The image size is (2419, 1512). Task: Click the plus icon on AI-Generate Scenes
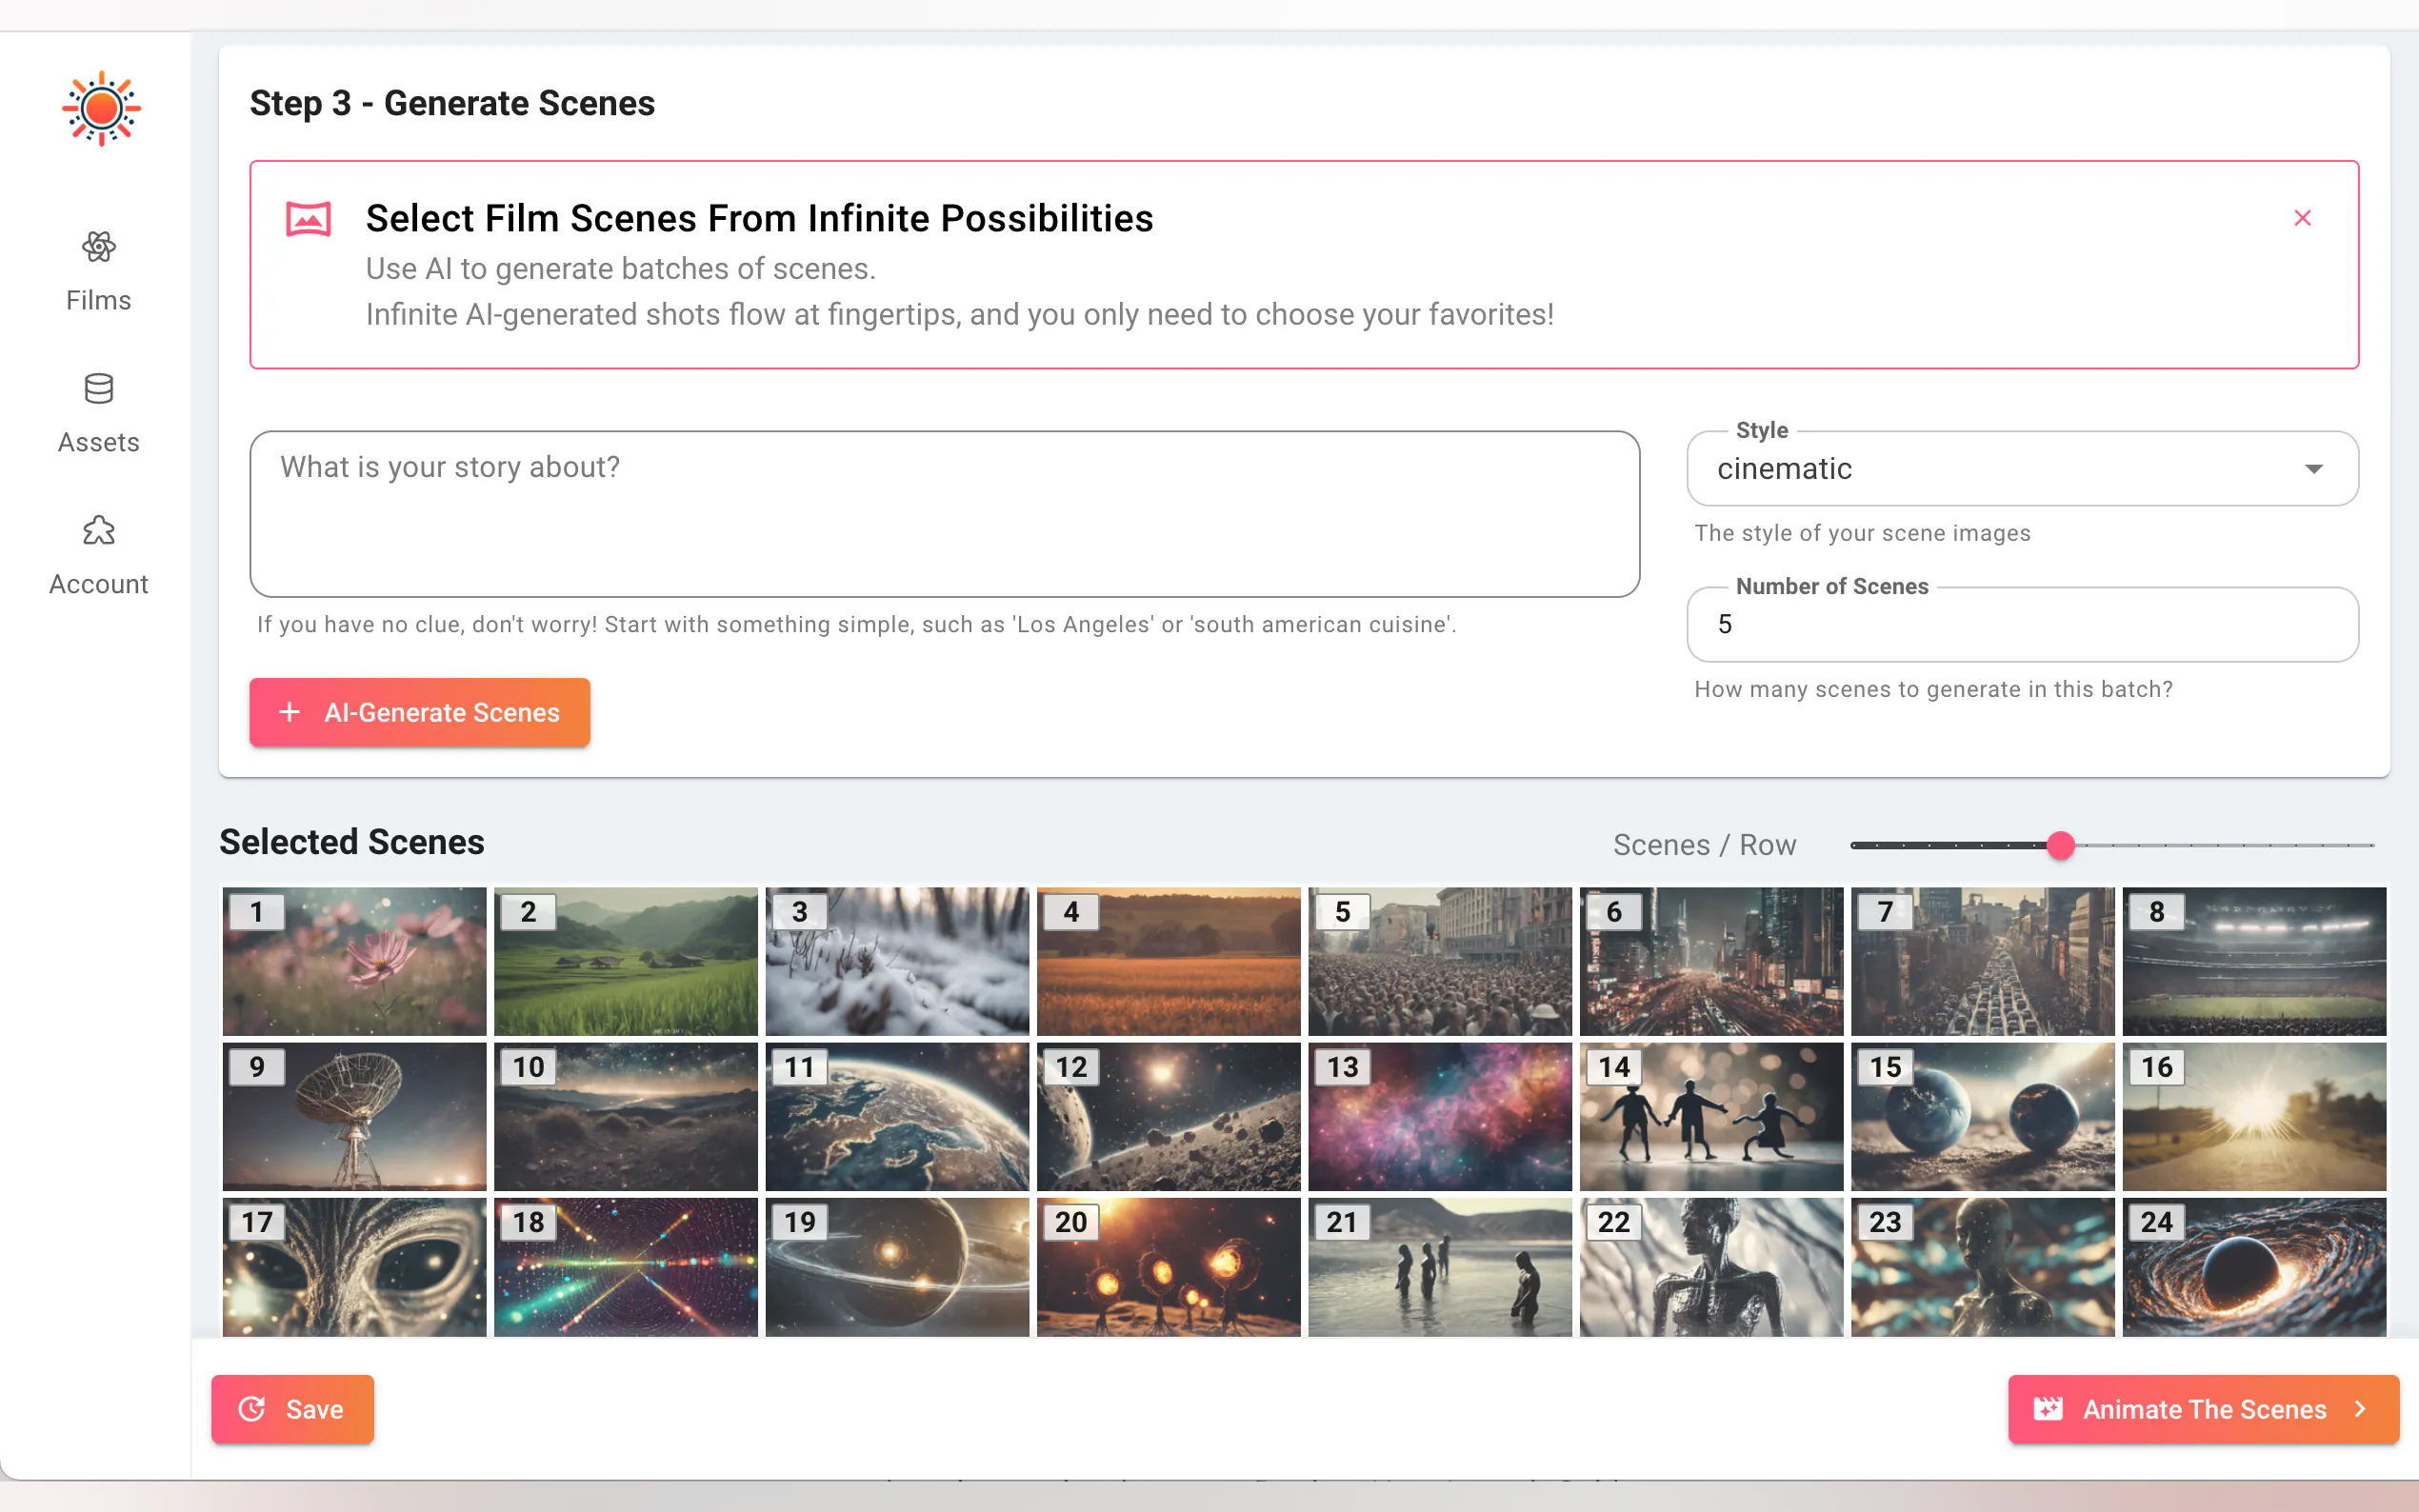290,712
